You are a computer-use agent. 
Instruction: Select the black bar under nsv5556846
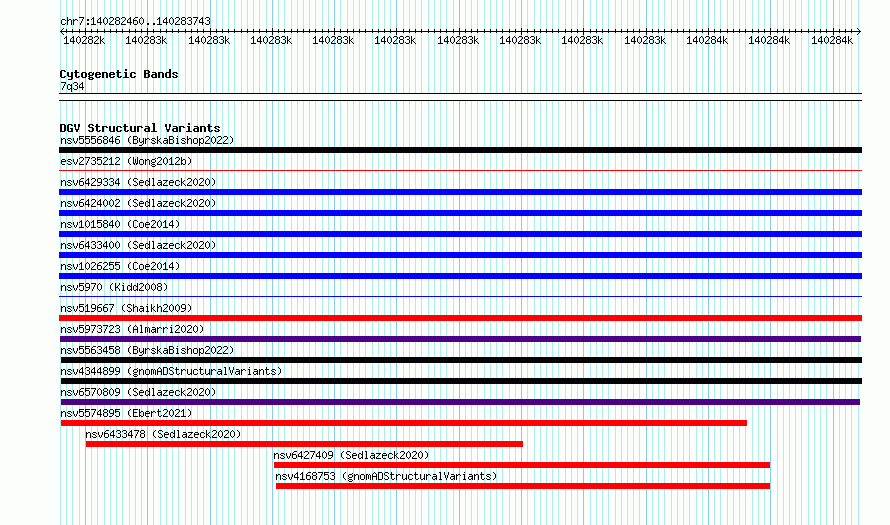[x=460, y=150]
